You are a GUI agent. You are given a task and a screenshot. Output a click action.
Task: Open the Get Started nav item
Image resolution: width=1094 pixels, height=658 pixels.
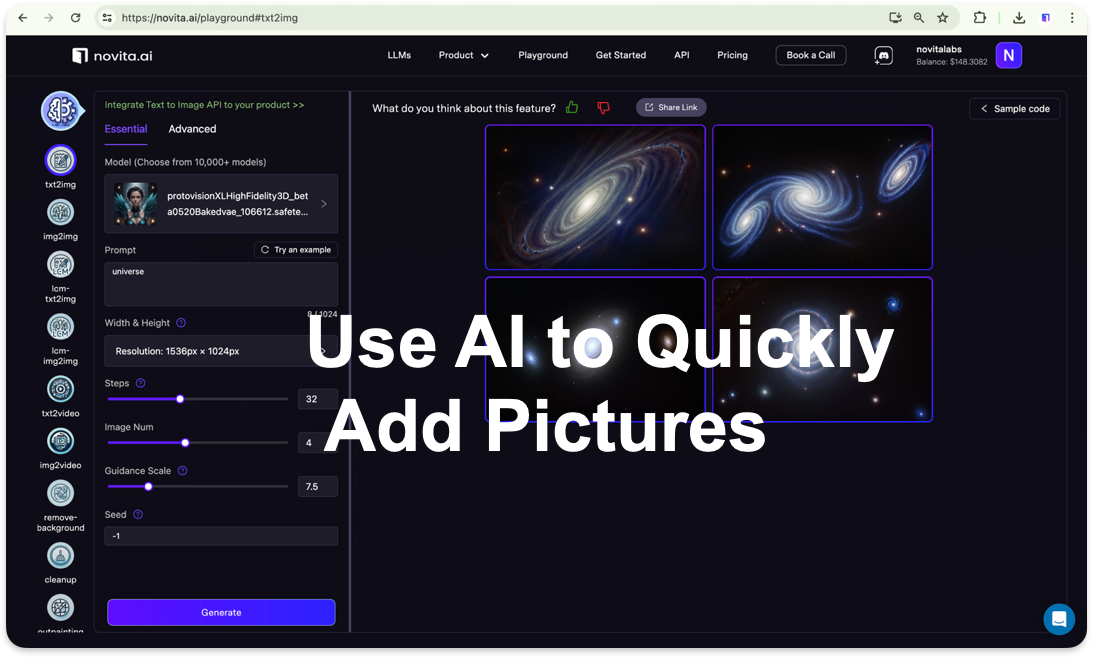(621, 55)
